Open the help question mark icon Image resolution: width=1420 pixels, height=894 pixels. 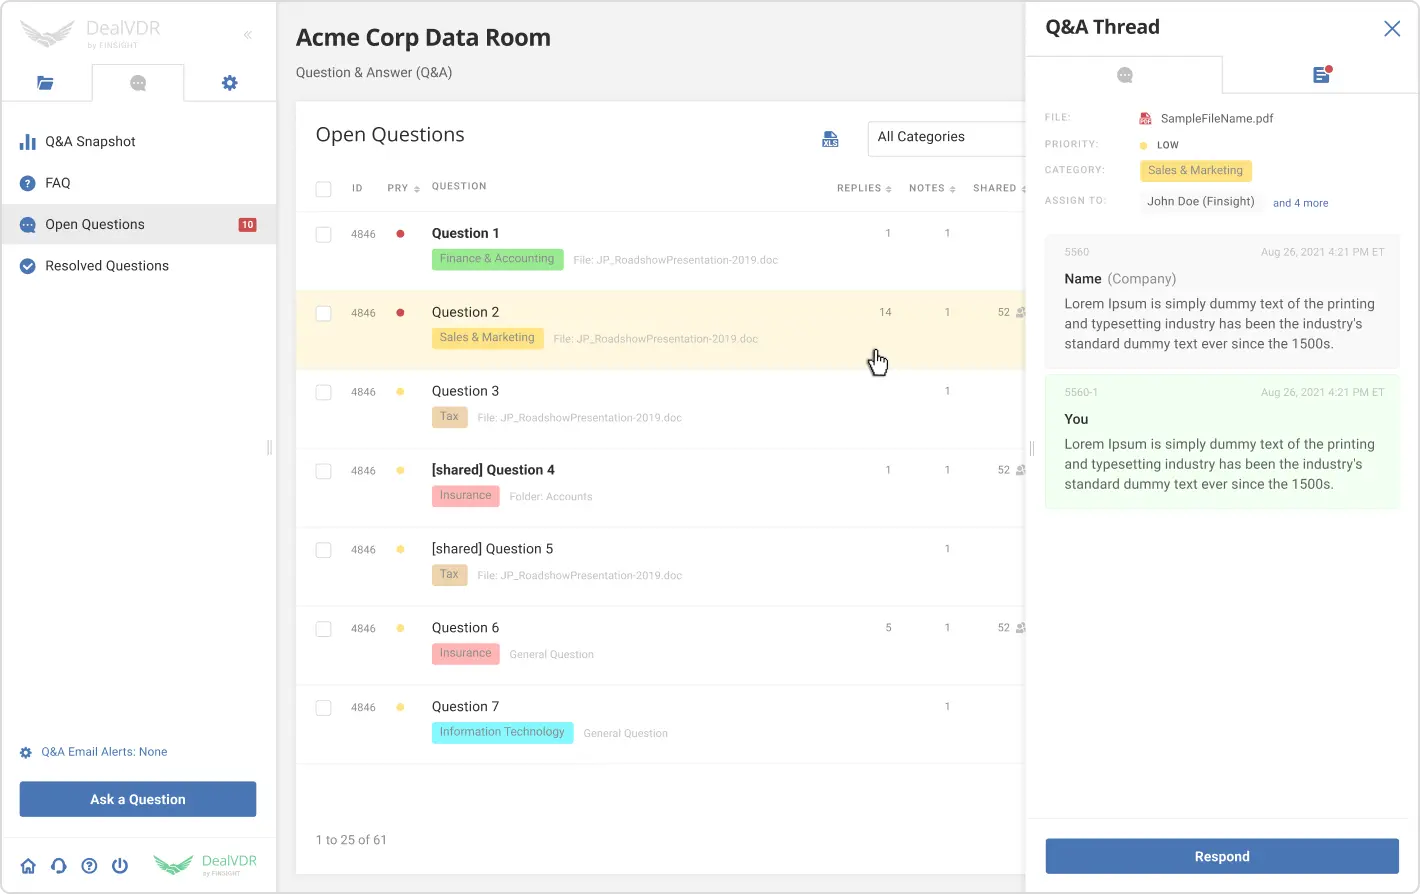tap(89, 866)
